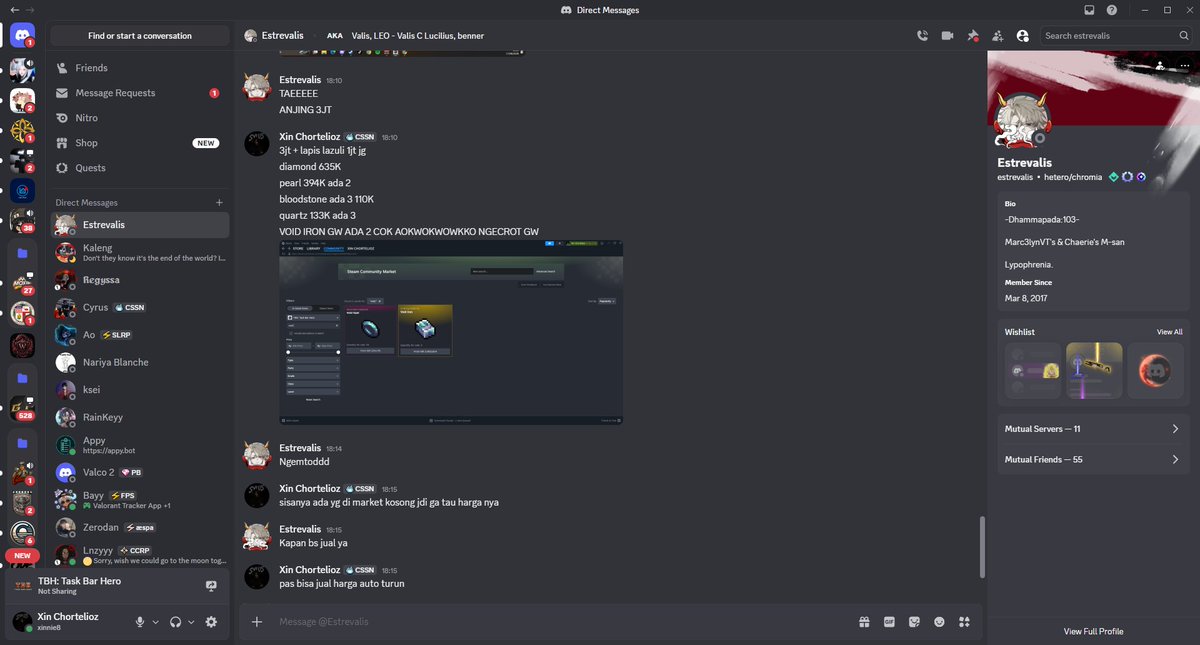Click the CSSN server tag at 18:10
The height and width of the screenshot is (645, 1200).
(x=358, y=137)
